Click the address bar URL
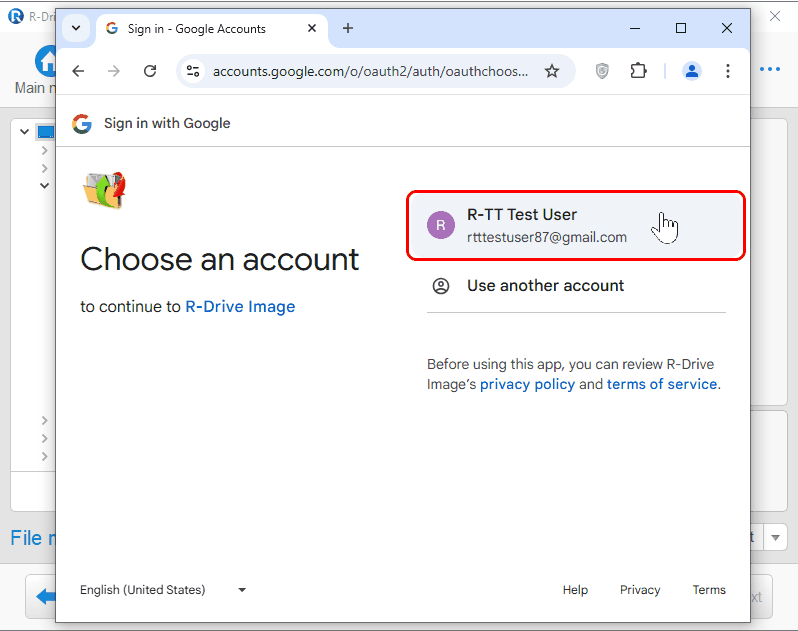This screenshot has height=631, width=798. 370,71
